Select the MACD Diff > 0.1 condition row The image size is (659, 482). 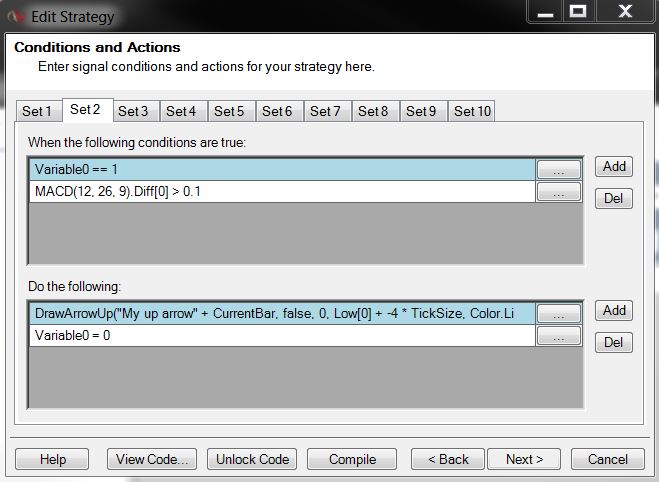coord(282,192)
